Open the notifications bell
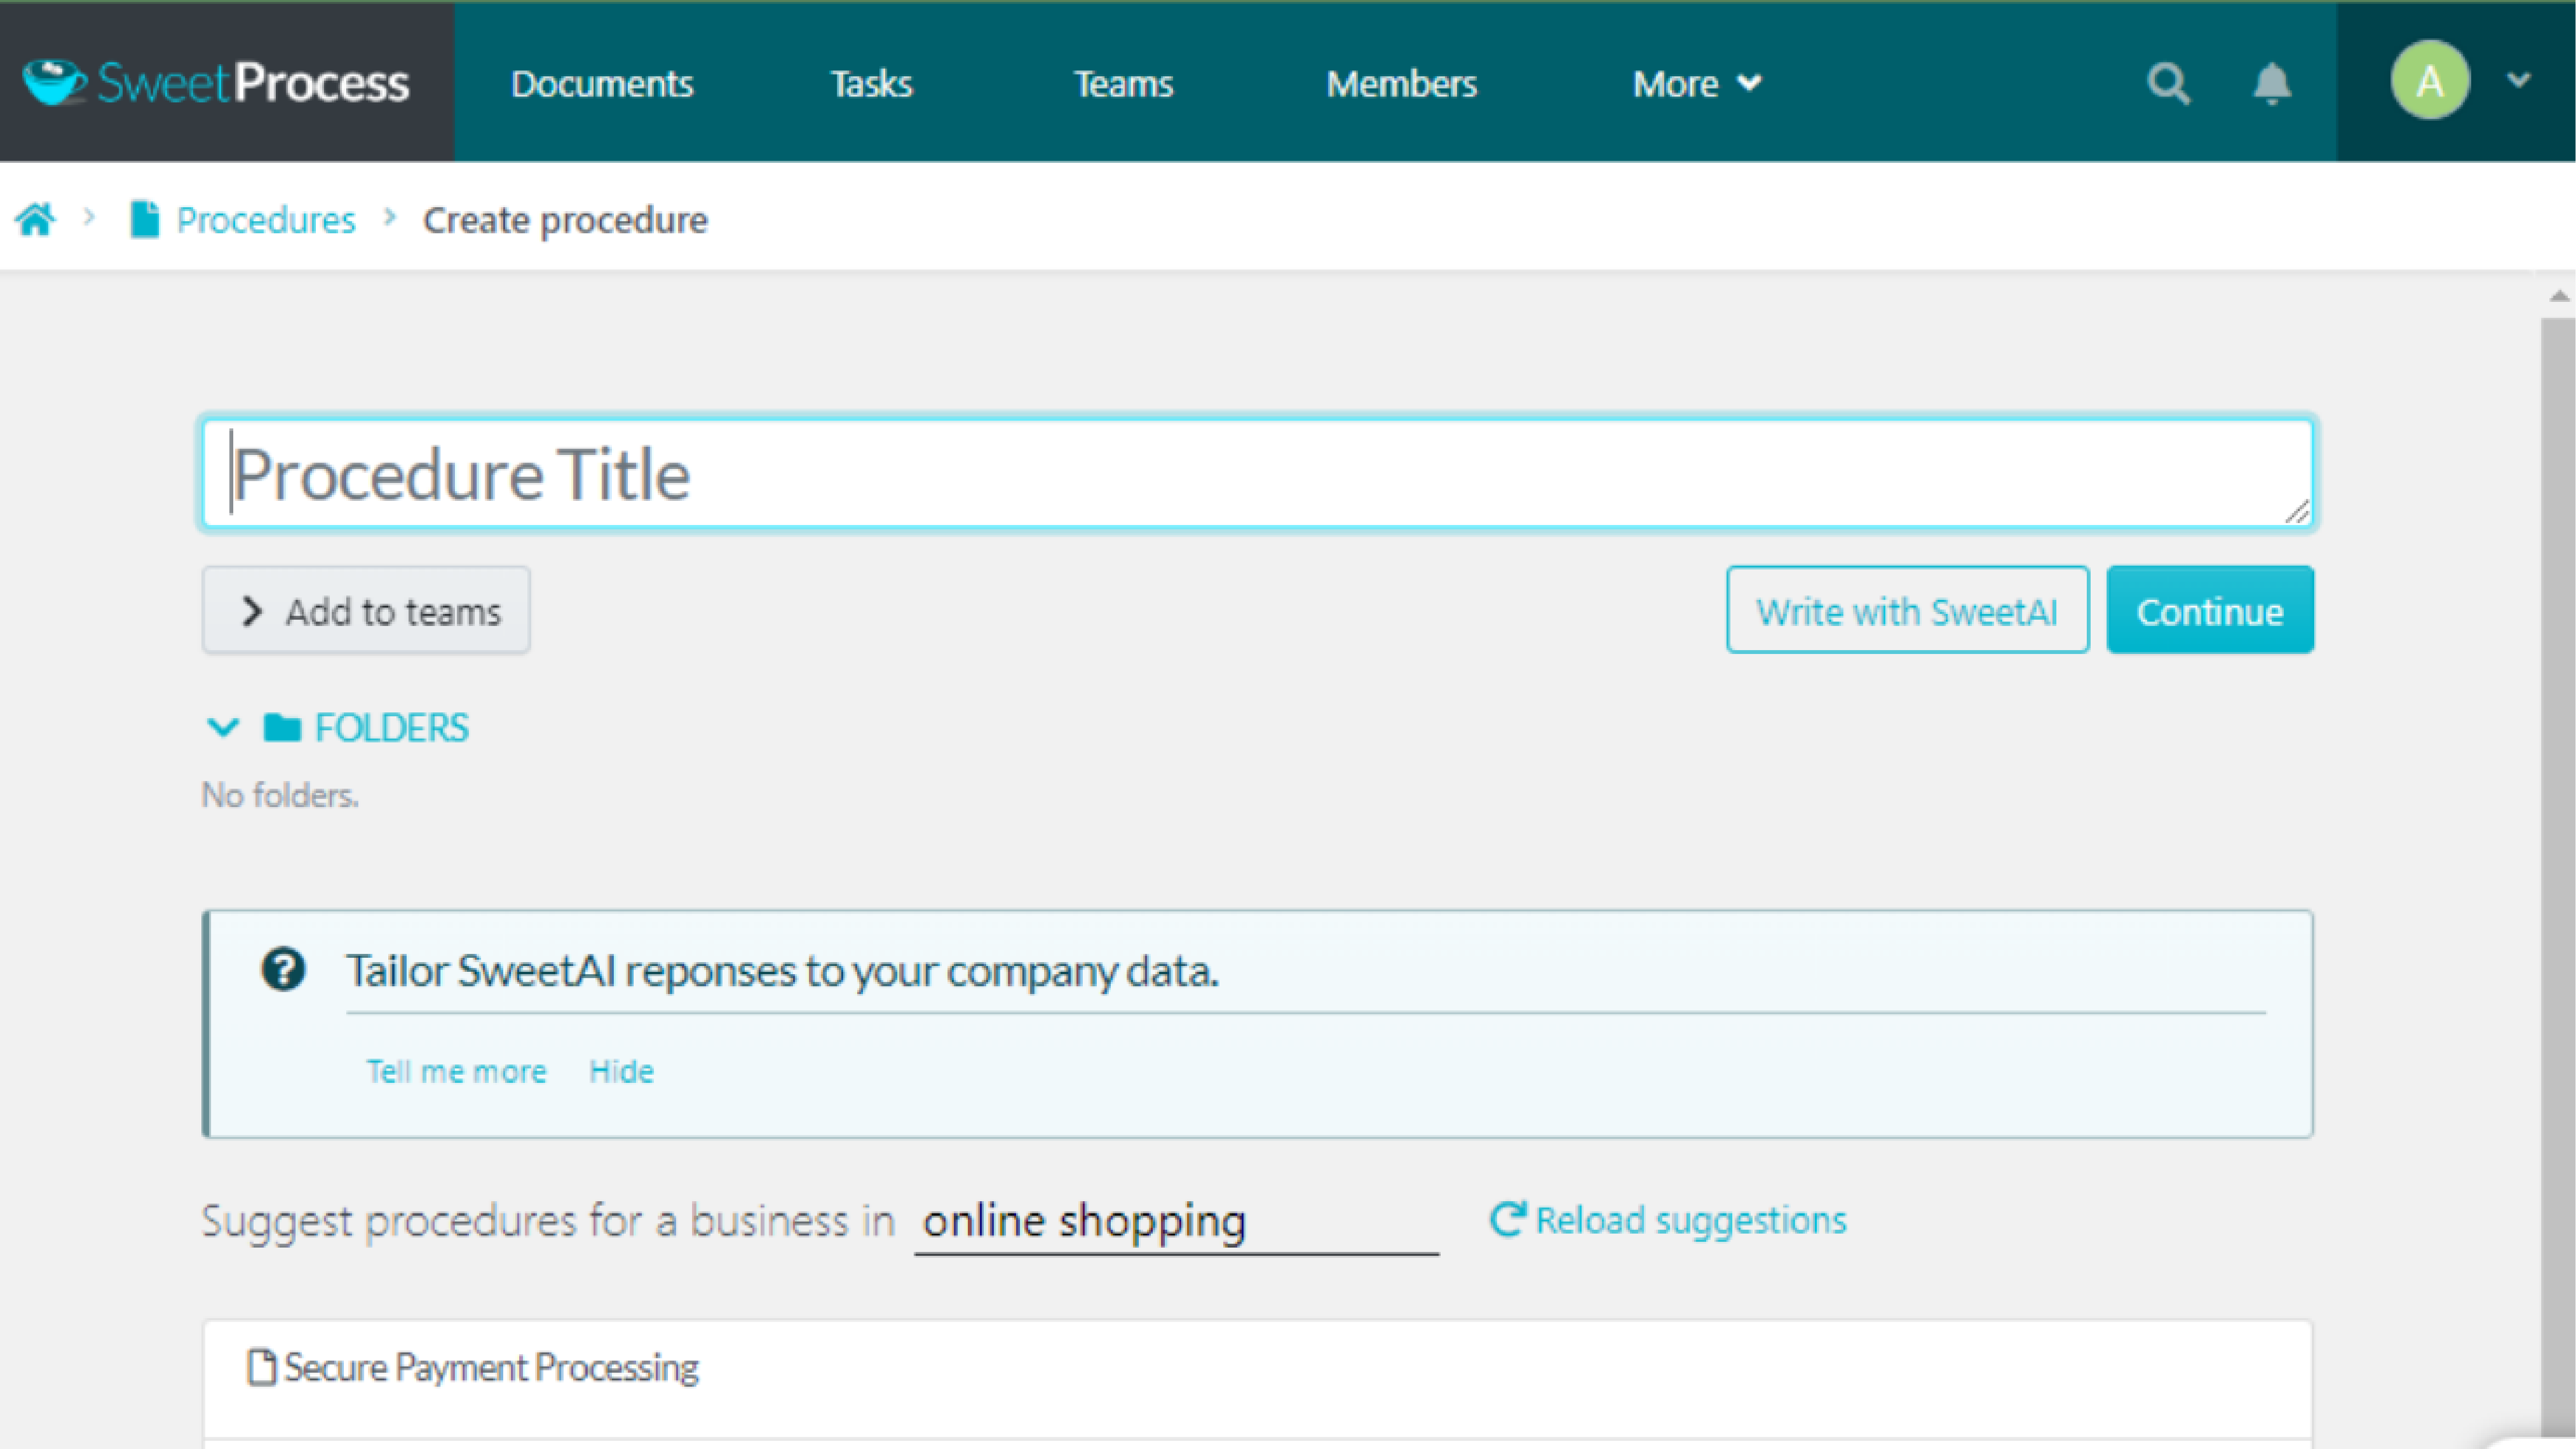 (2272, 84)
